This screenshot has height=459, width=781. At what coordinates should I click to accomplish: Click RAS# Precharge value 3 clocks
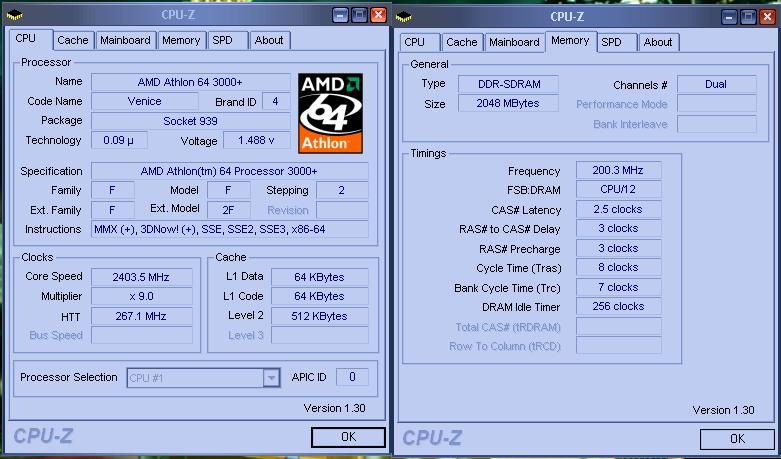point(619,248)
